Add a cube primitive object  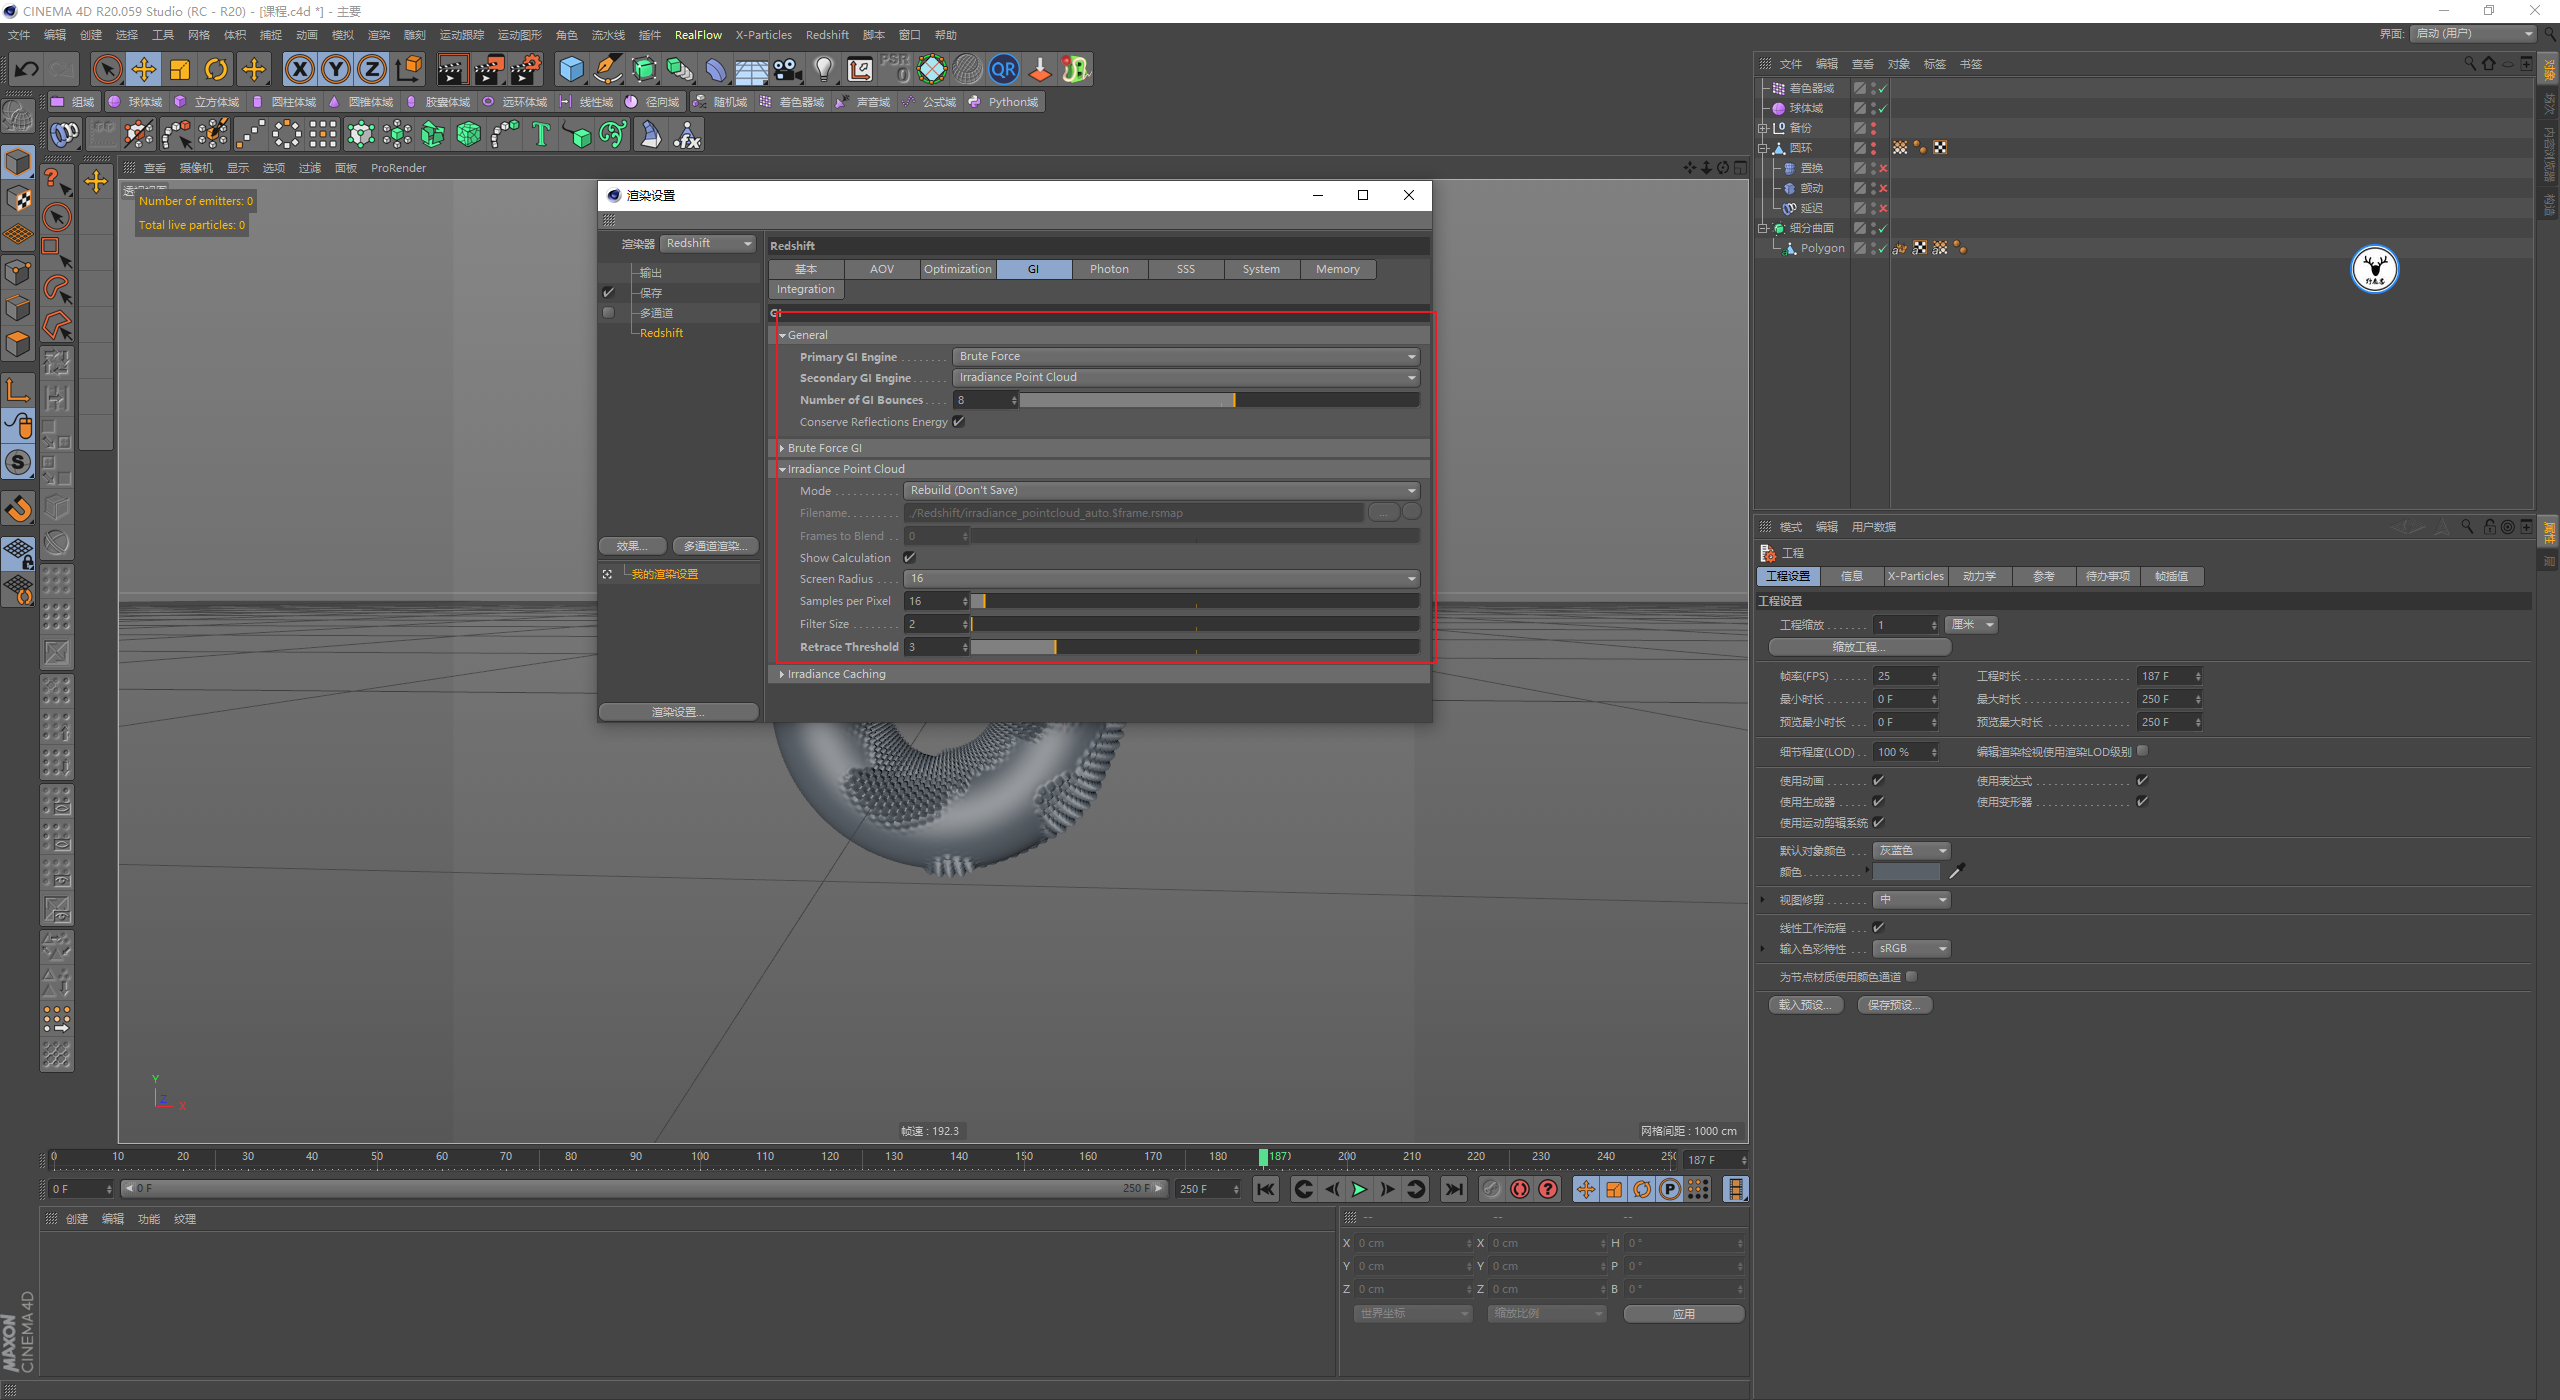point(571,69)
